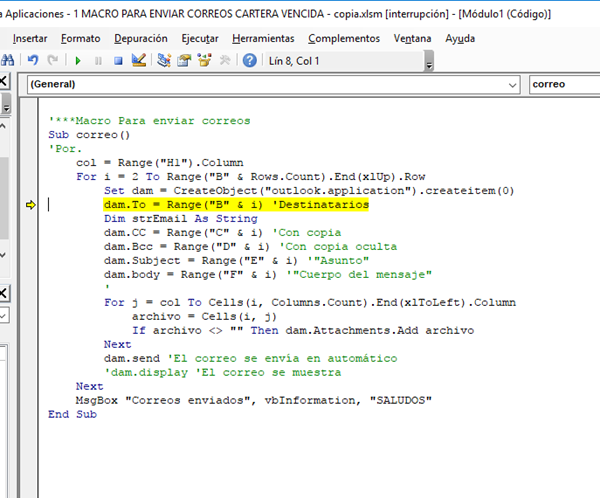The image size is (600, 498).
Task: Click the Find binoculars icon
Action: click(7, 60)
